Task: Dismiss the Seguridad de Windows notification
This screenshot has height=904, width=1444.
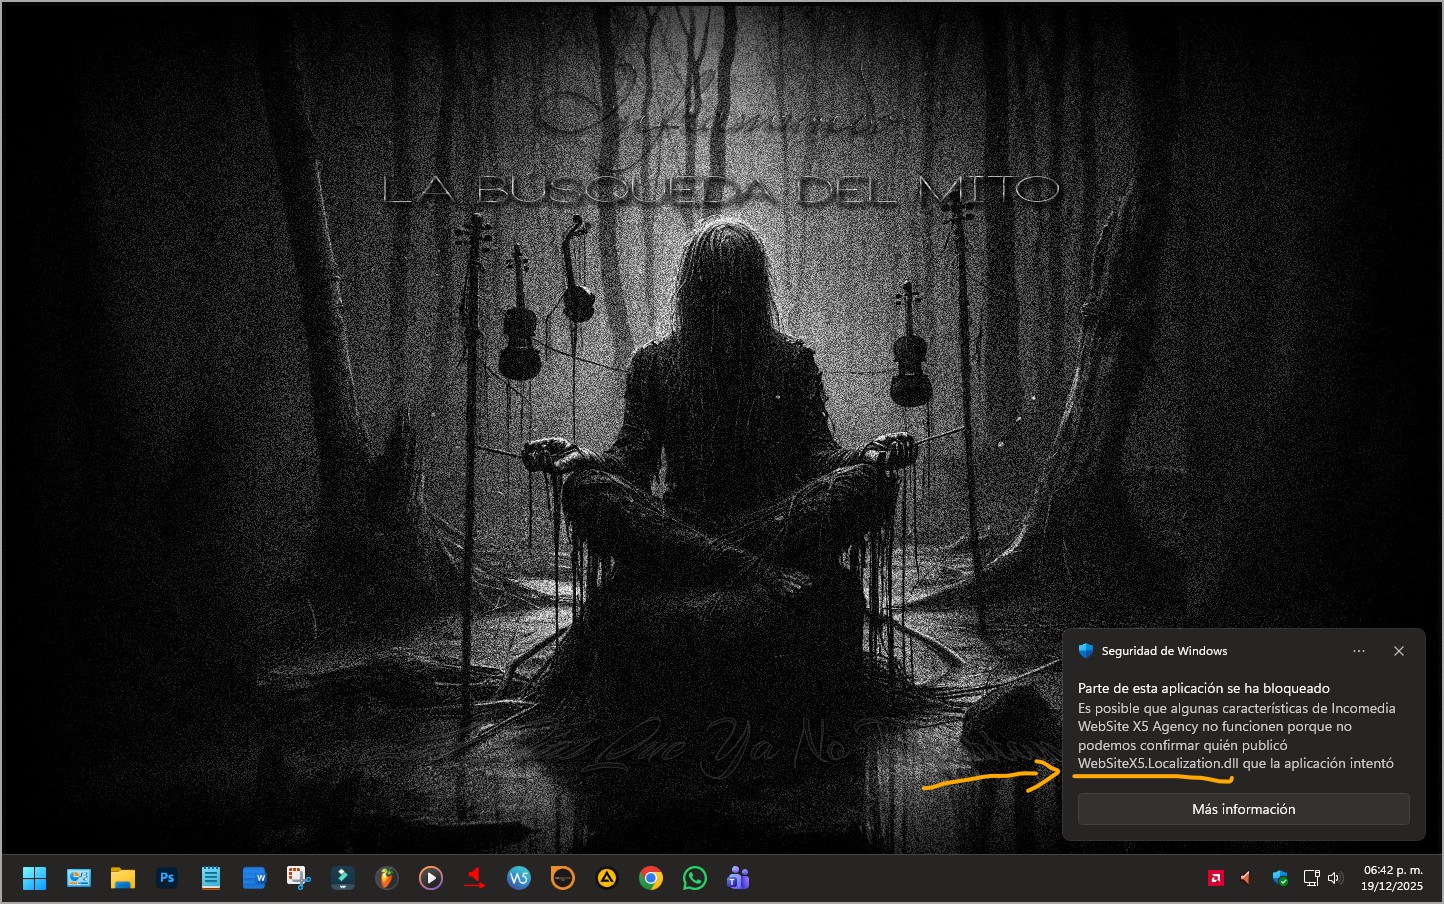Action: click(x=1399, y=651)
